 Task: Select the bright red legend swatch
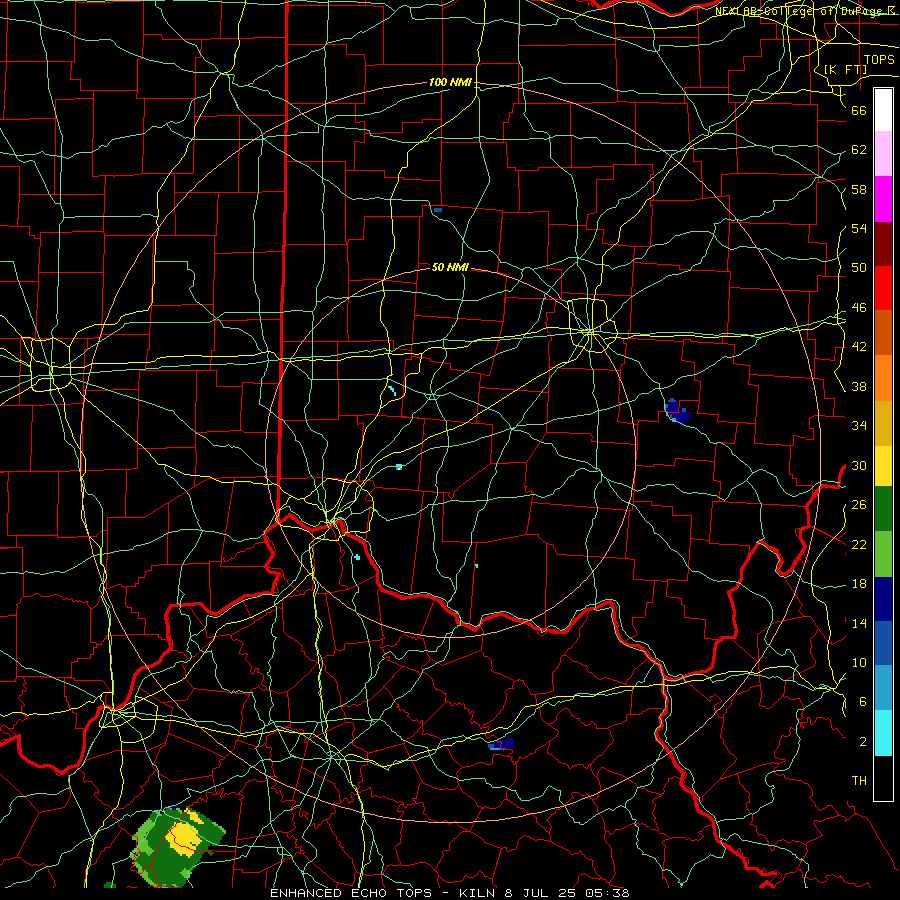pos(883,288)
